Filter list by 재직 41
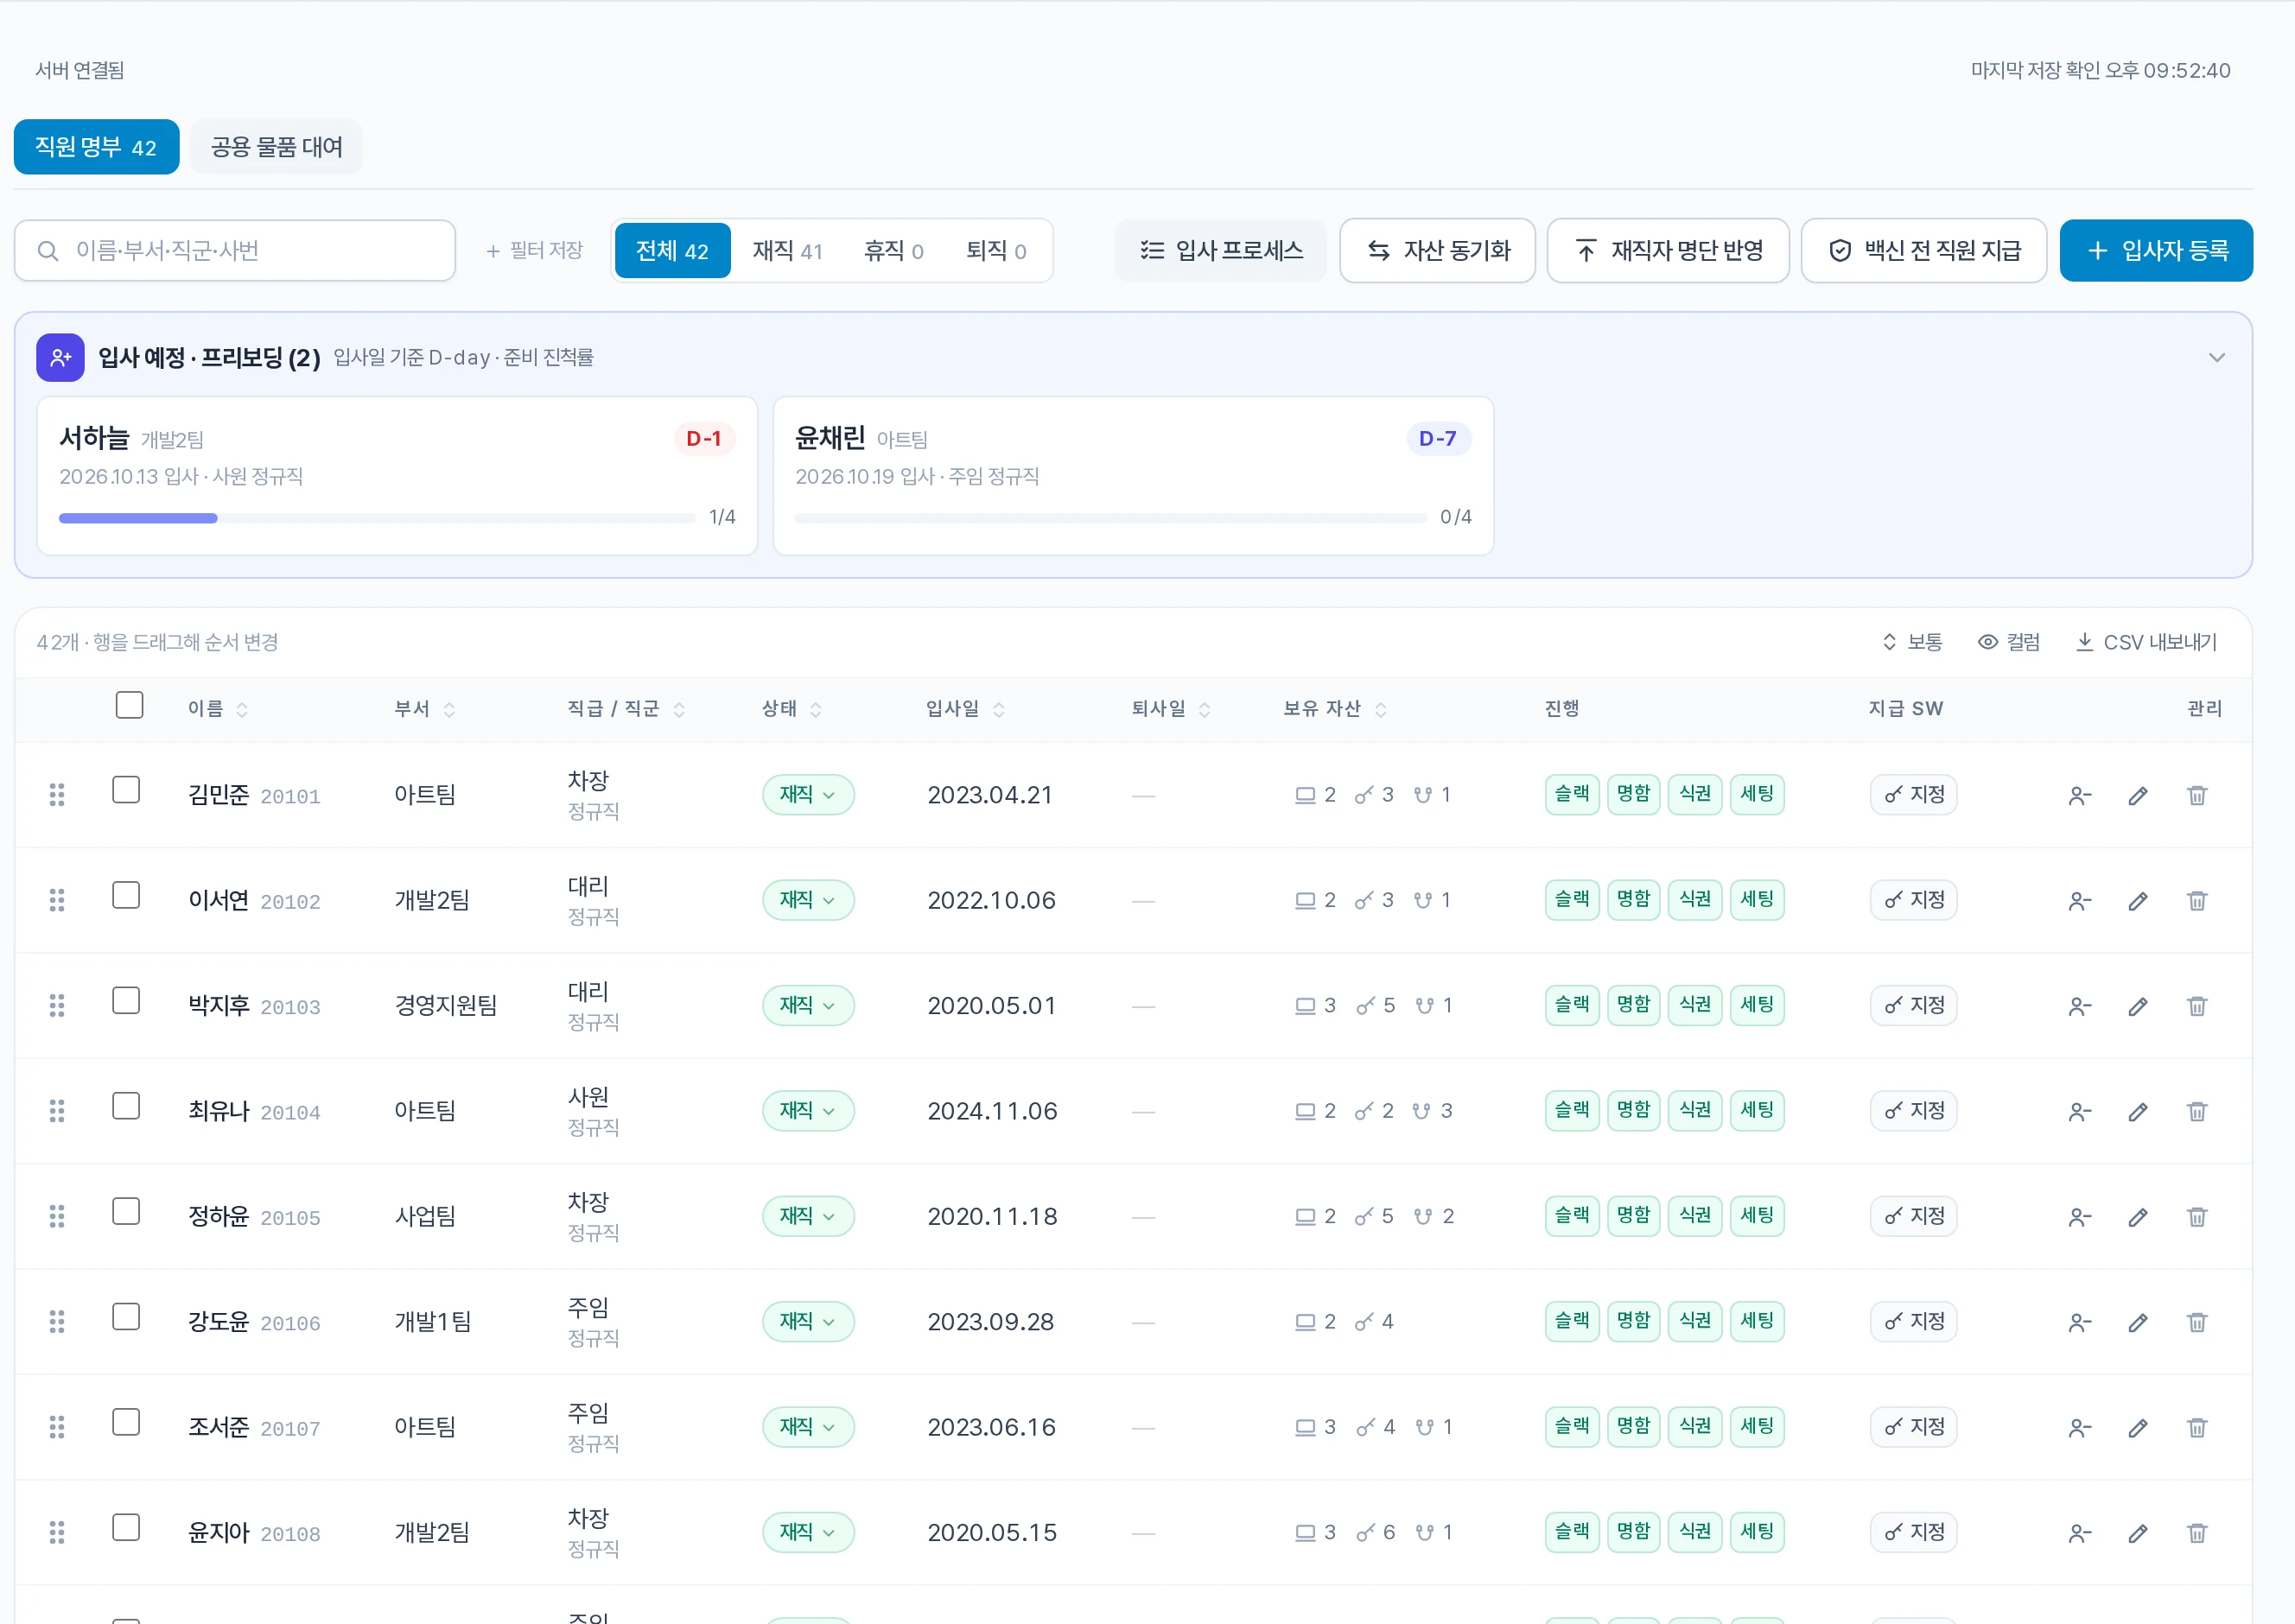Screen dimensions: 2295x1624 pyautogui.click(x=787, y=251)
